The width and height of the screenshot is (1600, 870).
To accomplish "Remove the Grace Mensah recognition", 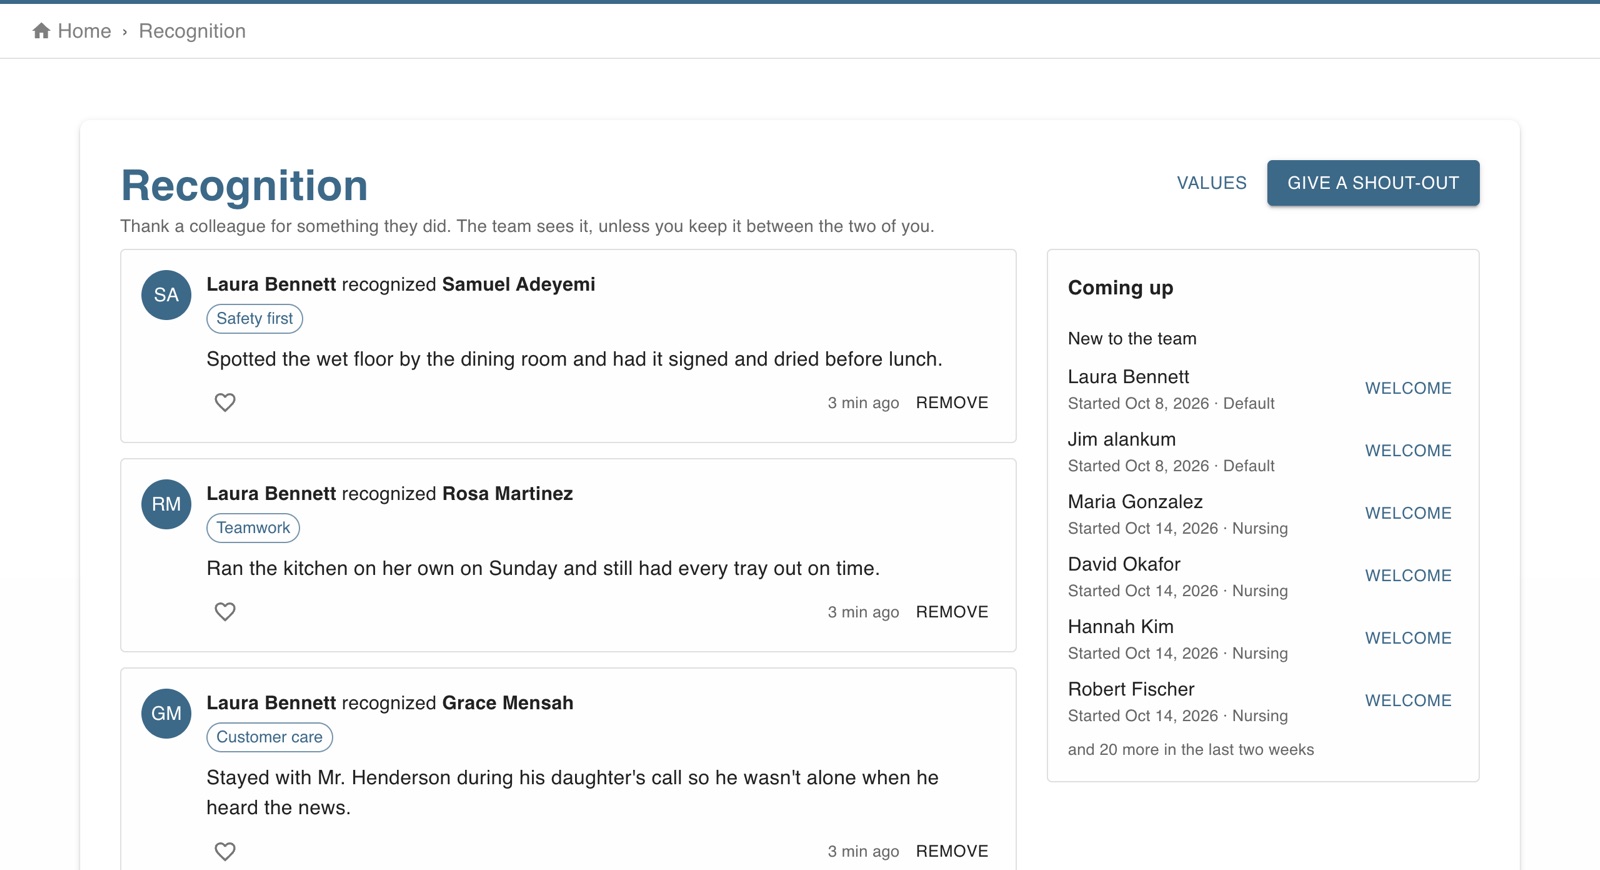I will (x=952, y=851).
